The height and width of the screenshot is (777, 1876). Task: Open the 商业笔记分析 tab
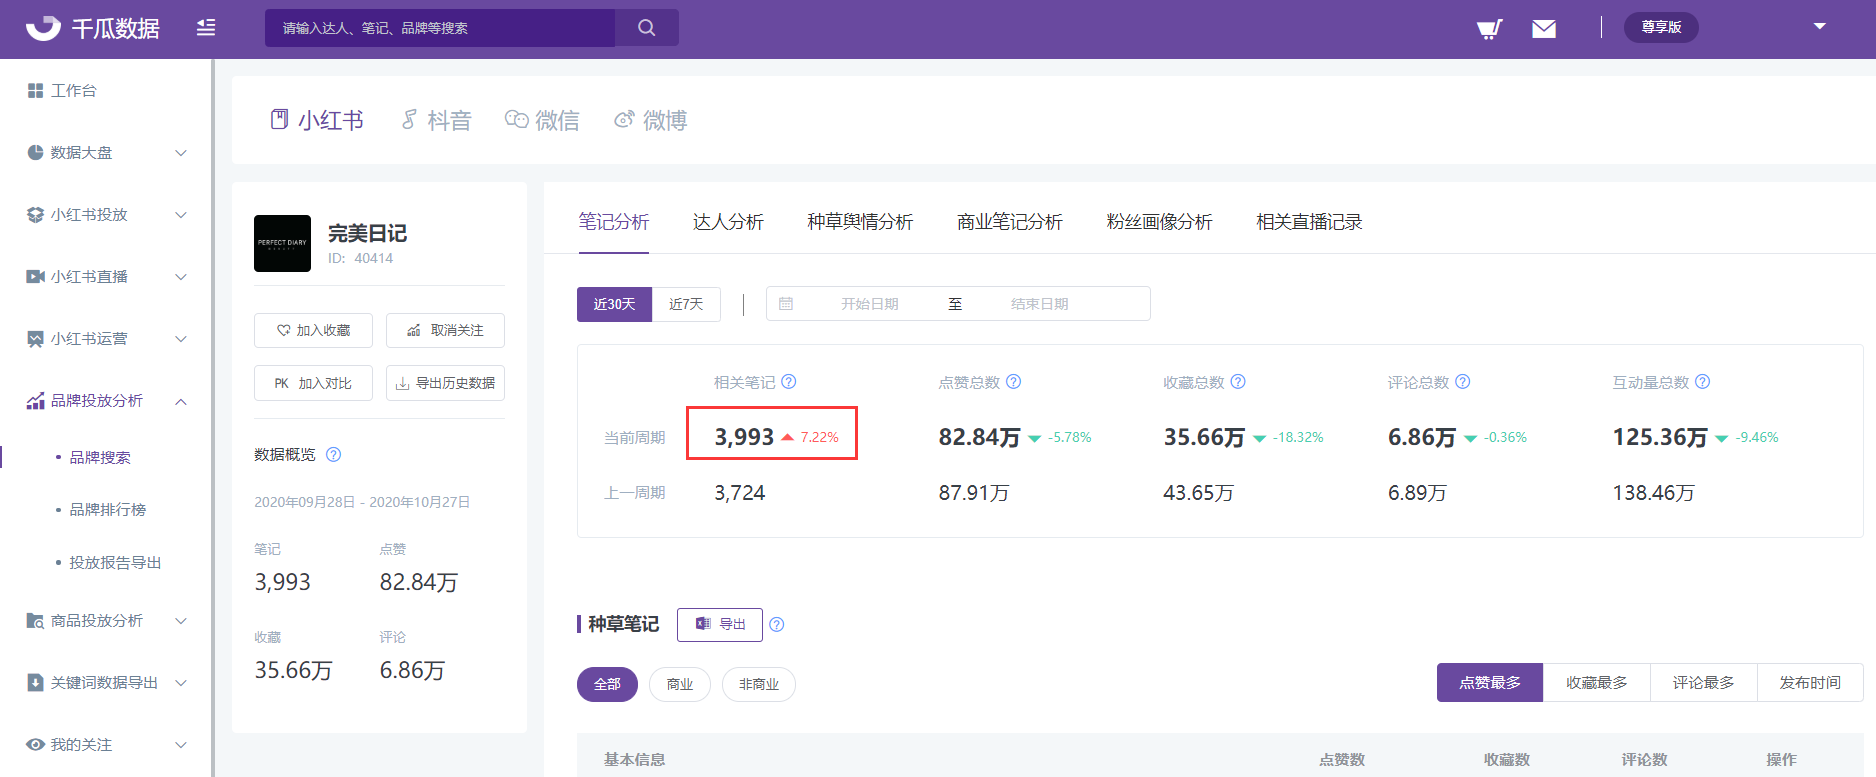[x=1010, y=222]
